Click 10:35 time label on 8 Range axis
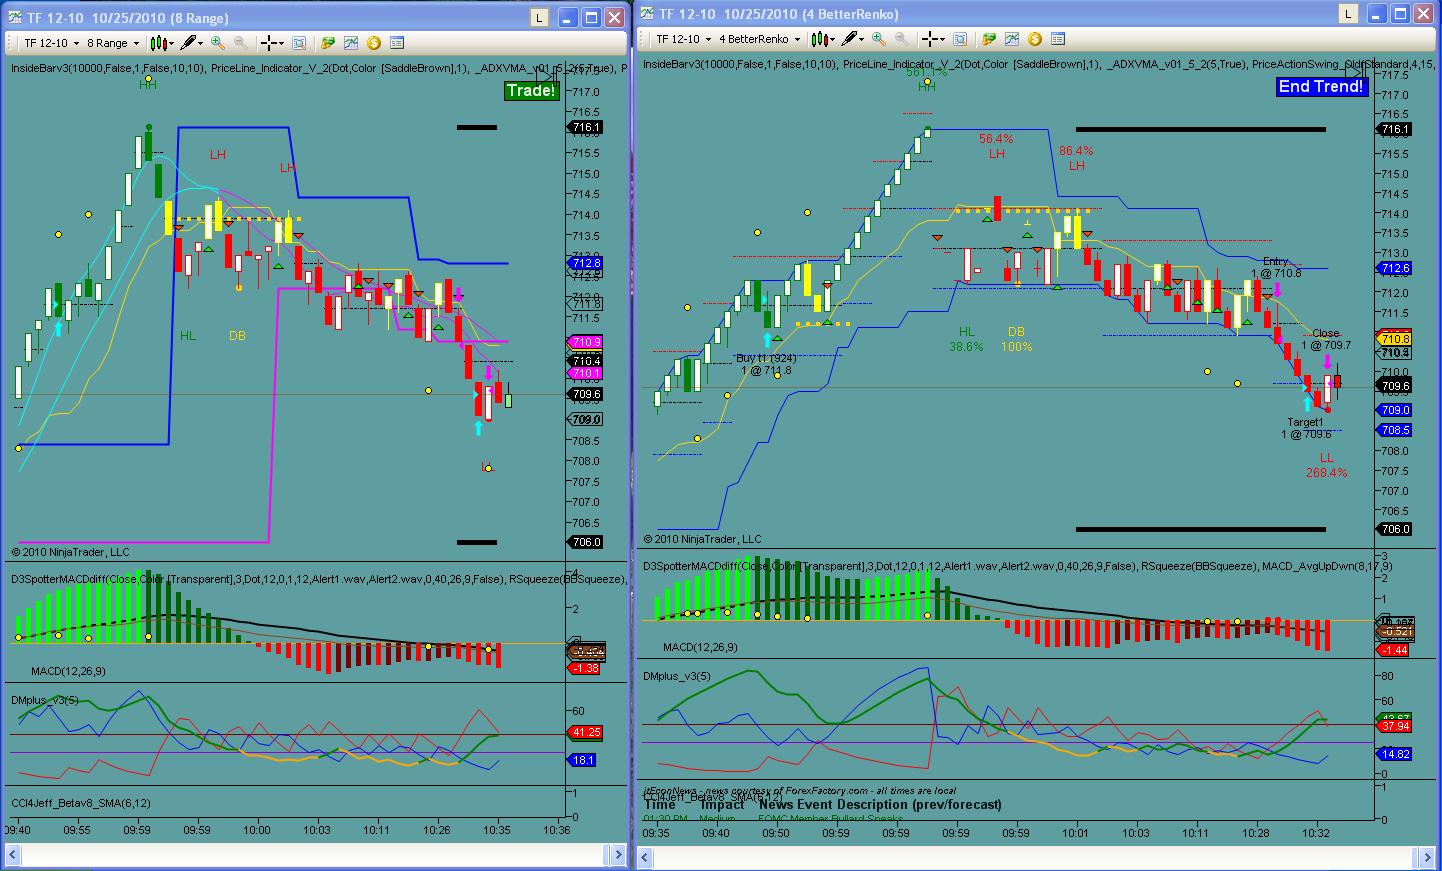 496,830
